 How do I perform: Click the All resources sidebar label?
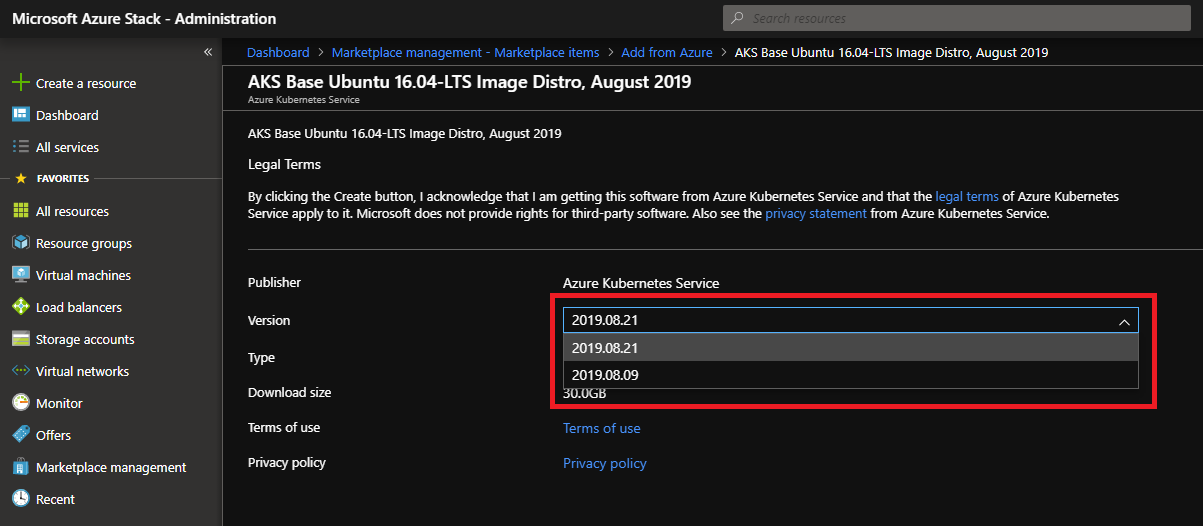tap(72, 211)
